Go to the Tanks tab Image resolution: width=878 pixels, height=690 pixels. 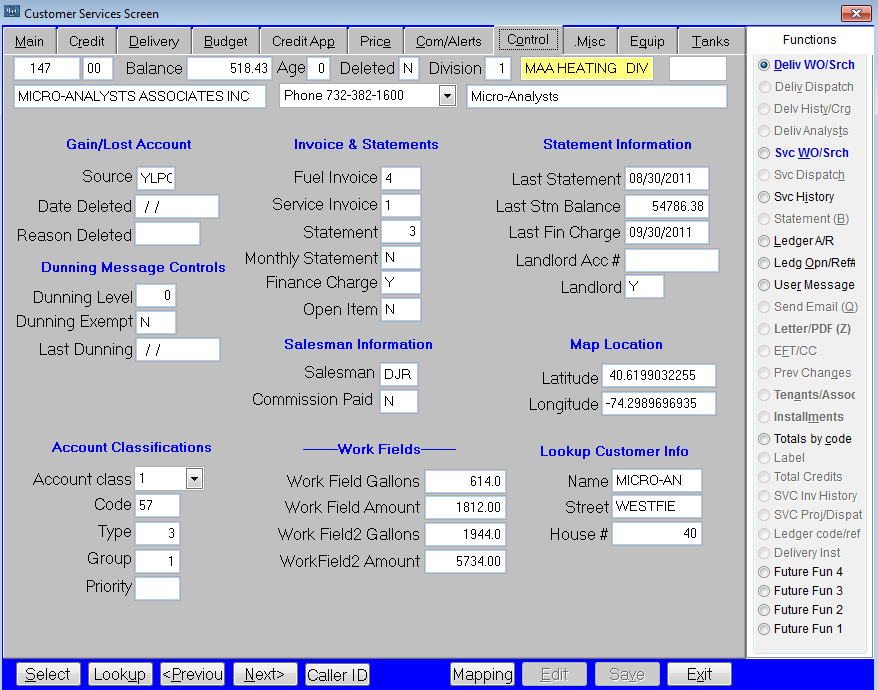click(710, 41)
